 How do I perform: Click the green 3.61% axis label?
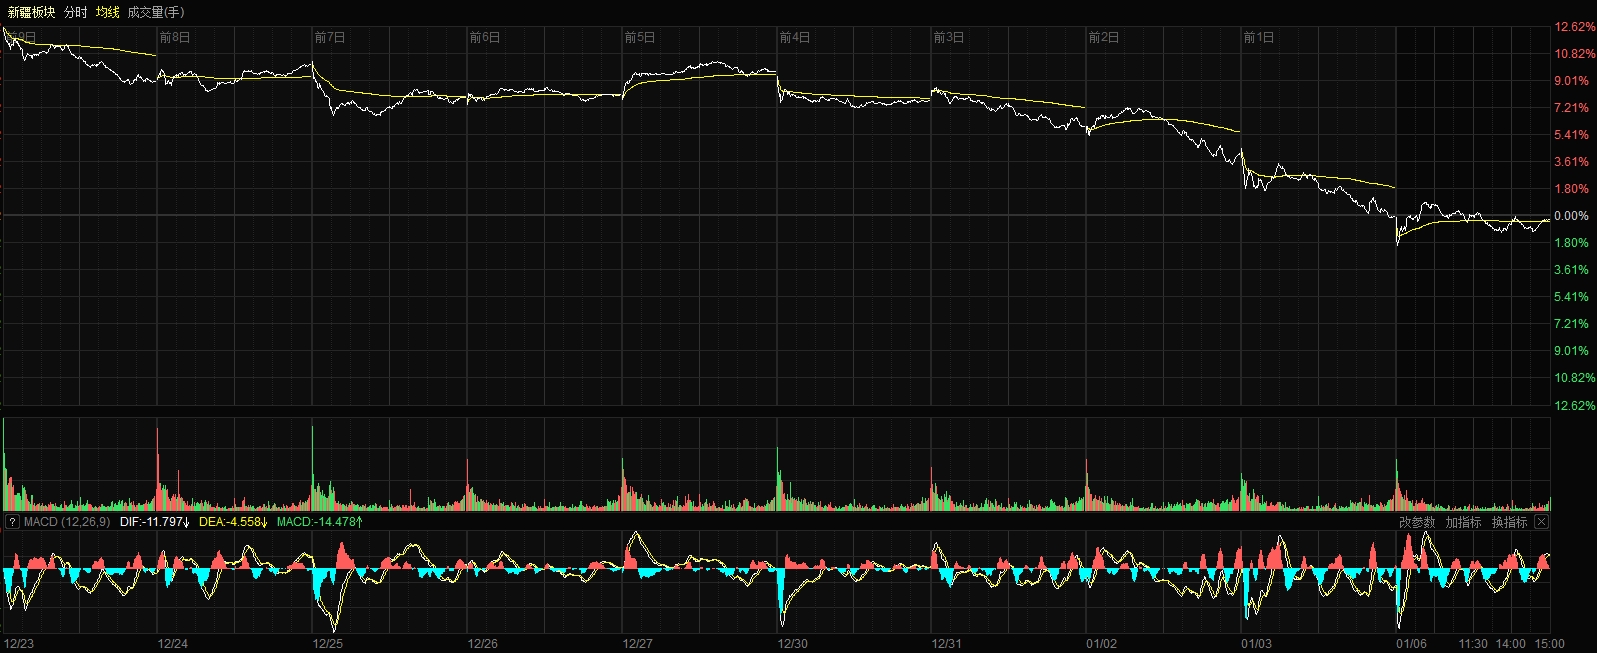(x=1571, y=269)
